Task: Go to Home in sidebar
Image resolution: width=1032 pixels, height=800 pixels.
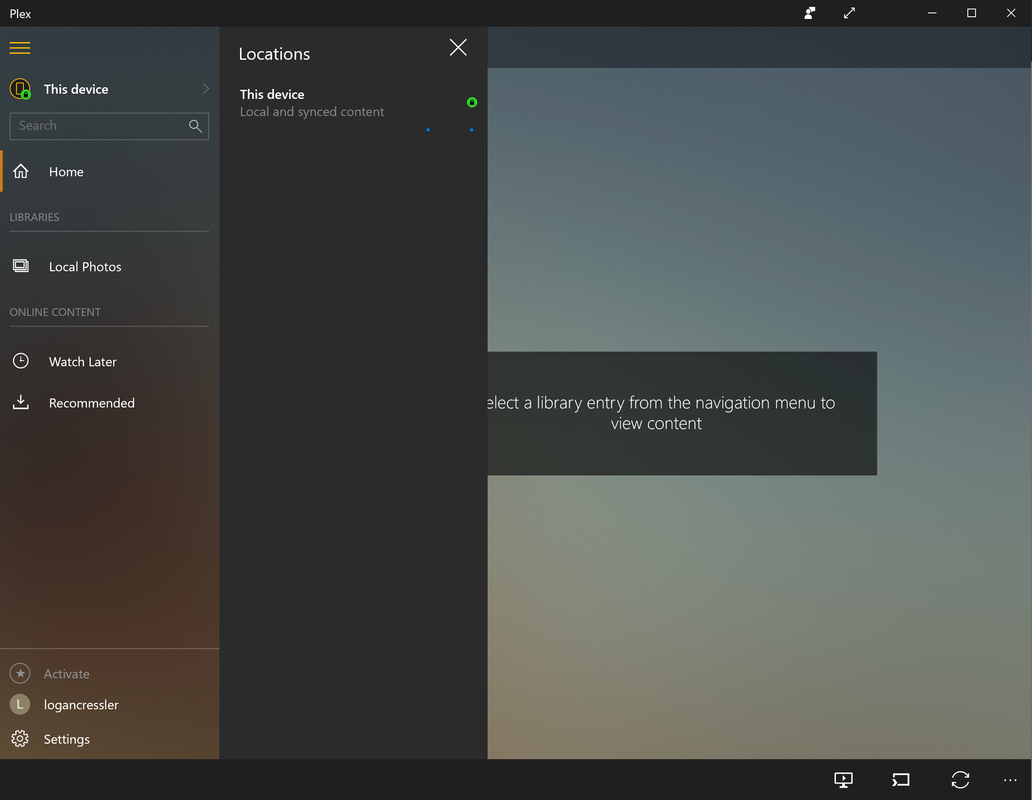Action: [109, 172]
